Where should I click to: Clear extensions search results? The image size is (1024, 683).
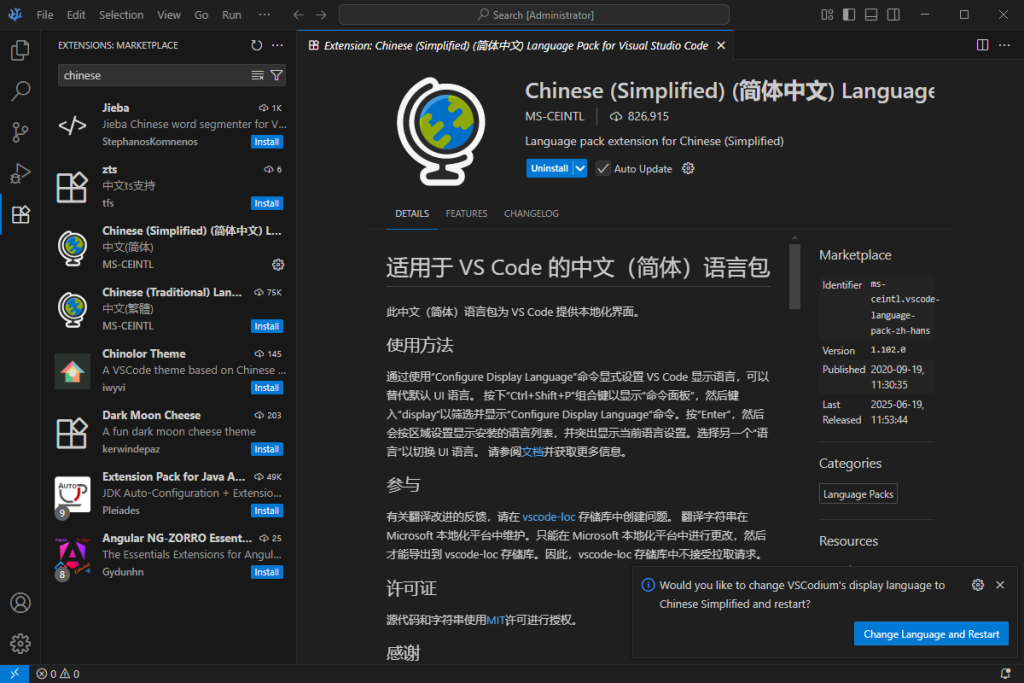coord(258,76)
